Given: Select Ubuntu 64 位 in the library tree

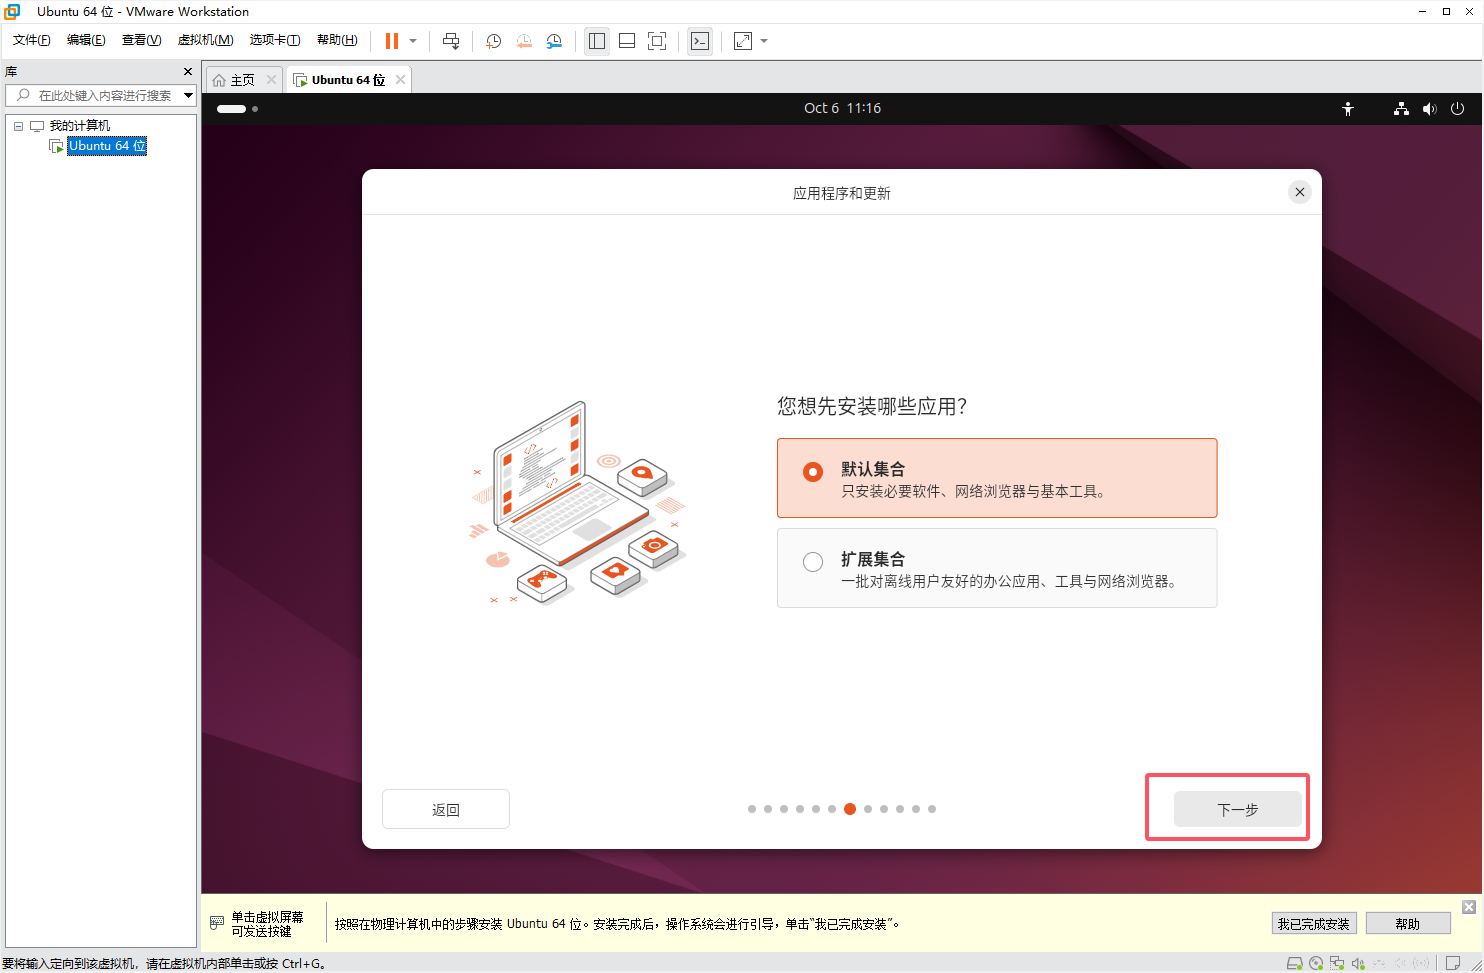Looking at the screenshot, I should tap(107, 146).
